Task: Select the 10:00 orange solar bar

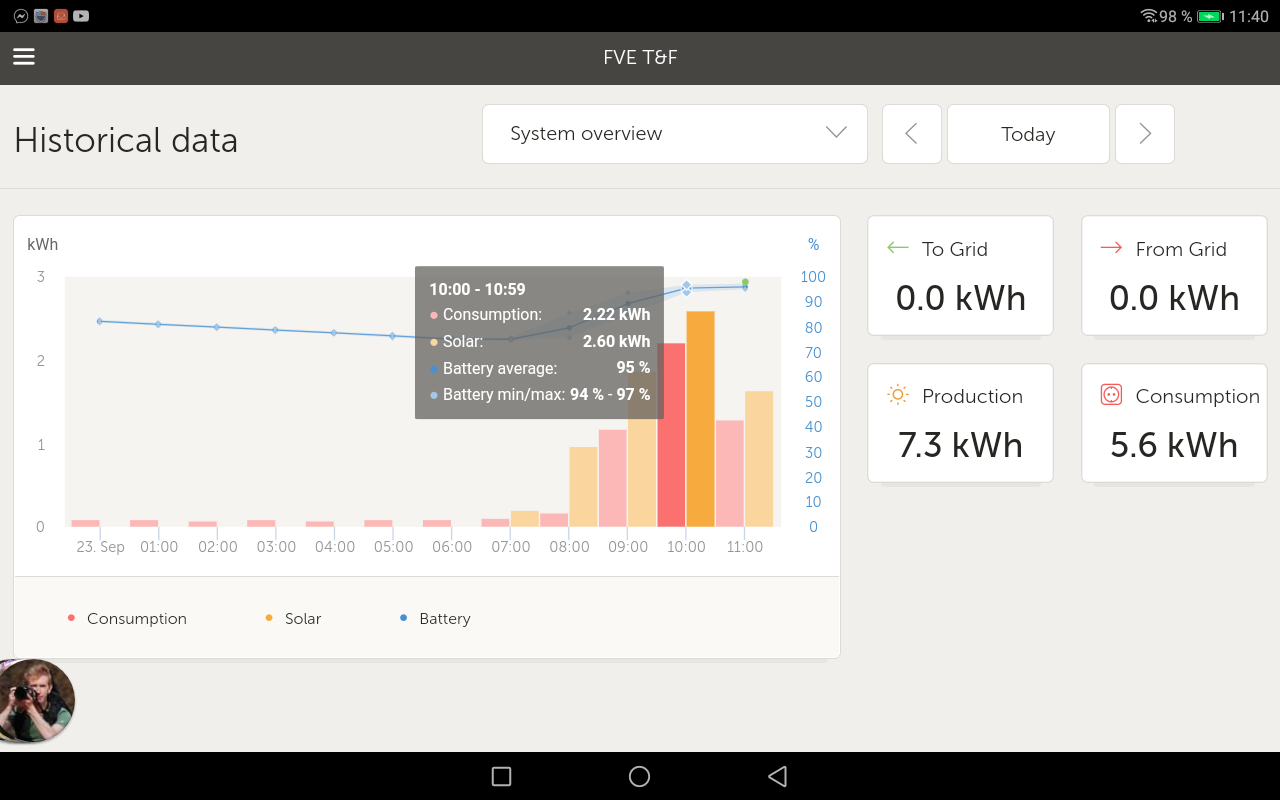Action: (700, 420)
